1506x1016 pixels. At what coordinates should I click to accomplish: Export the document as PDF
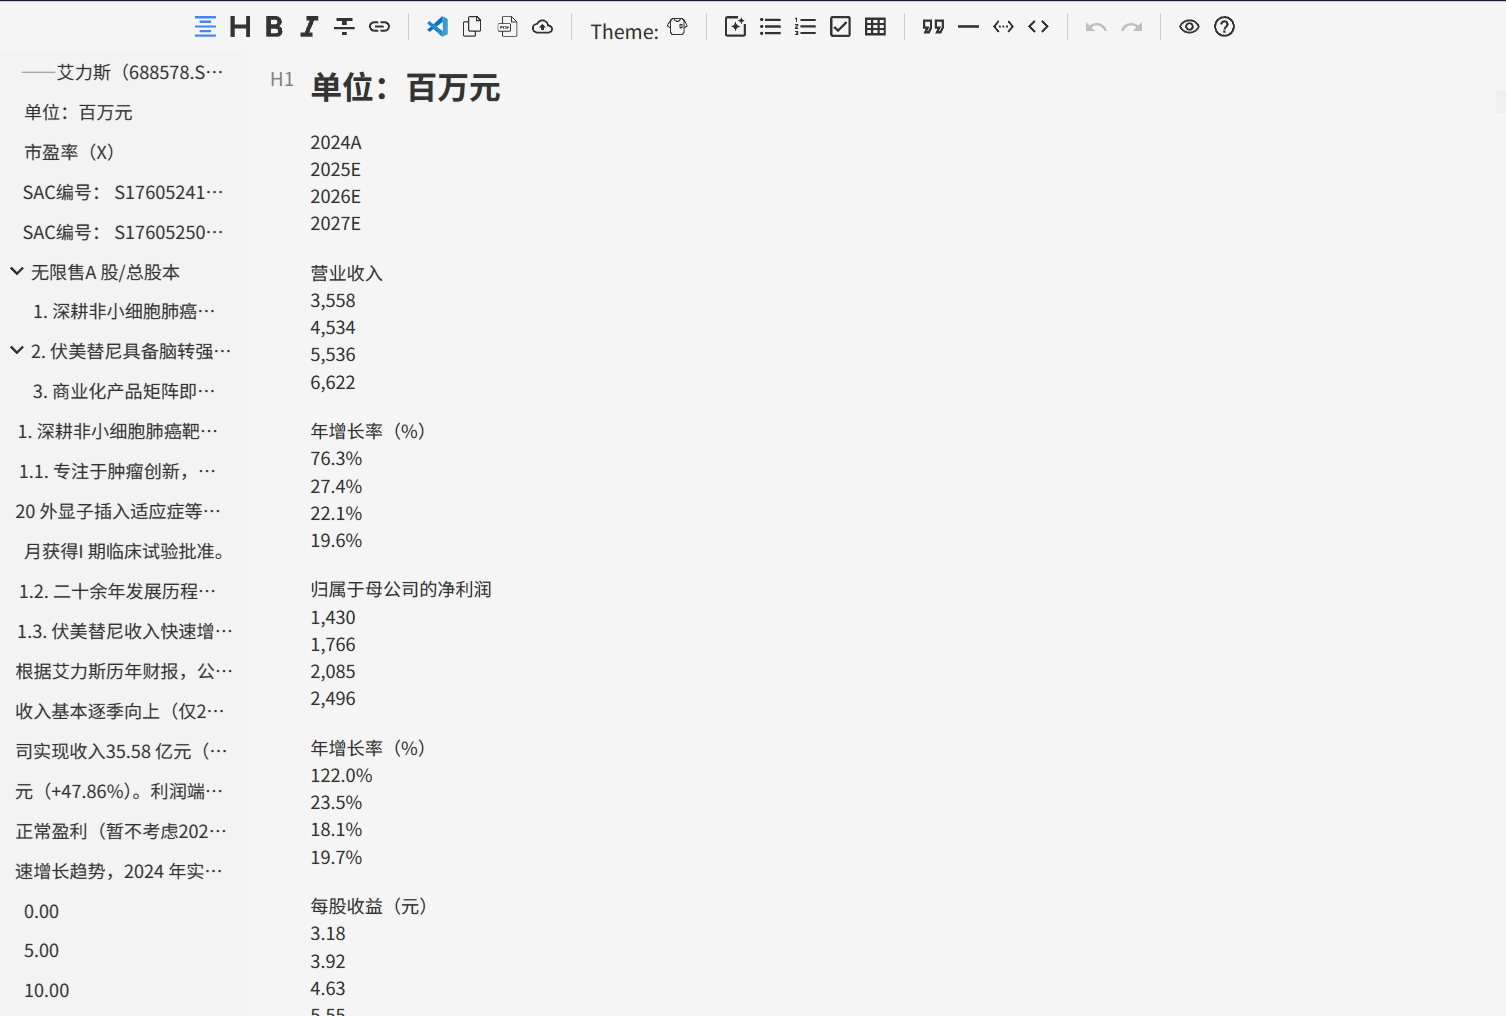tap(507, 27)
